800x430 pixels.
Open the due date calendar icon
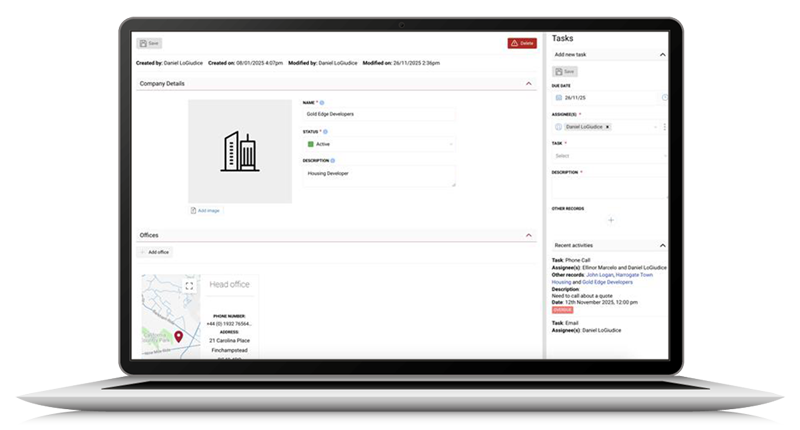point(559,97)
